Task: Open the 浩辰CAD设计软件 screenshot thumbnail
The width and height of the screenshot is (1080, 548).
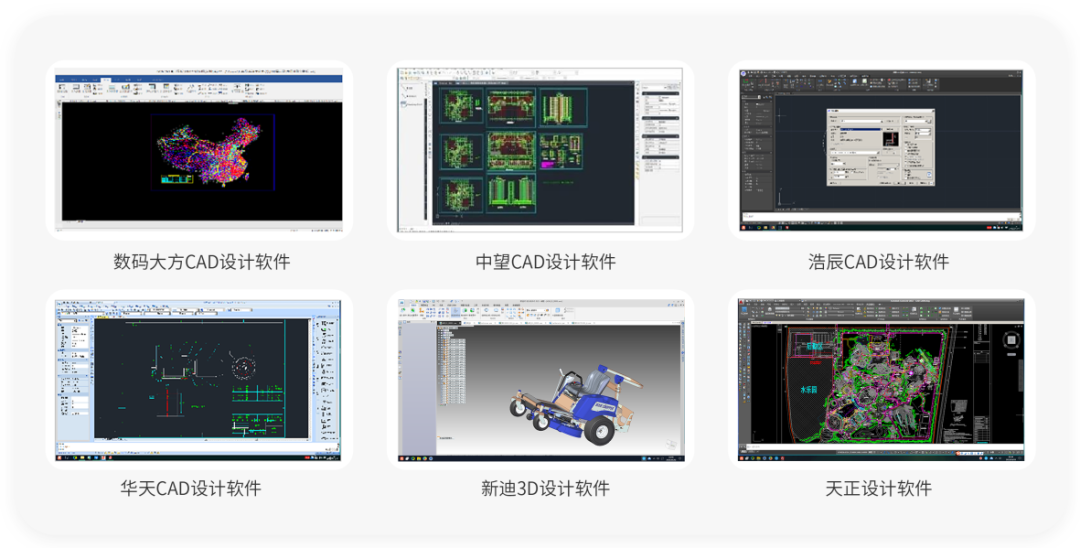Action: click(x=882, y=149)
